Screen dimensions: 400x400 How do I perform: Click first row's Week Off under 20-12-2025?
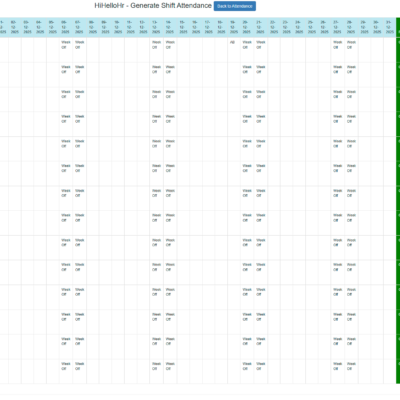pos(247,45)
